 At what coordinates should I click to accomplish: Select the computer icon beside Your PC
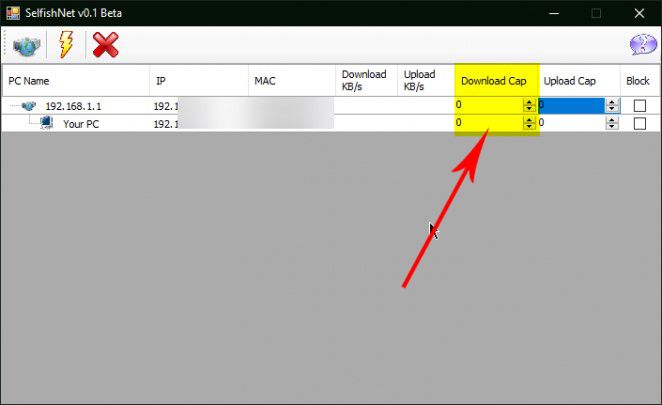pos(46,123)
